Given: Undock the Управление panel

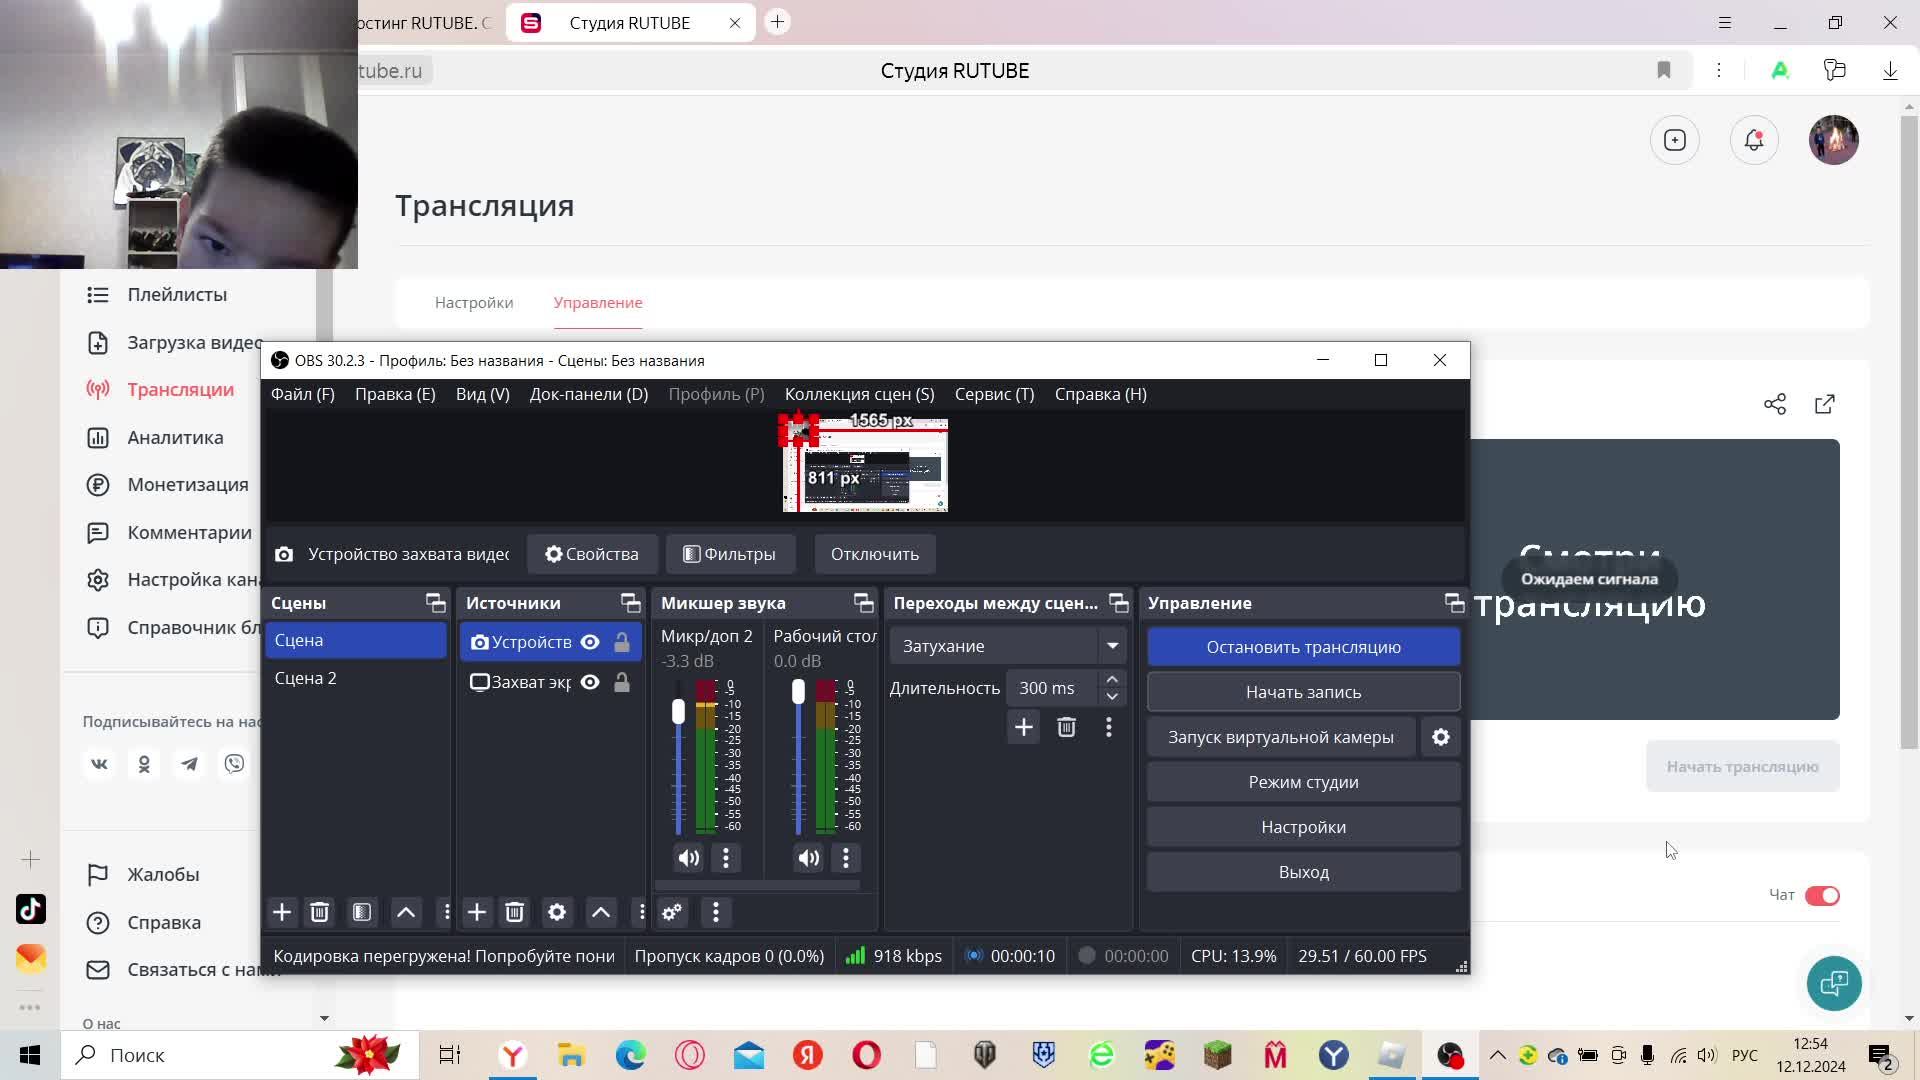Looking at the screenshot, I should (1454, 603).
